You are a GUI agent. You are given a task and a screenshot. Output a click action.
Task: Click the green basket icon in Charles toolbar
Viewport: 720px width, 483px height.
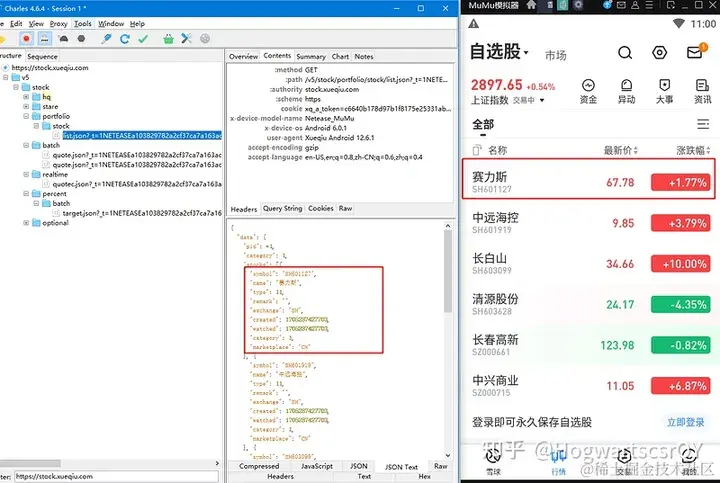169,39
